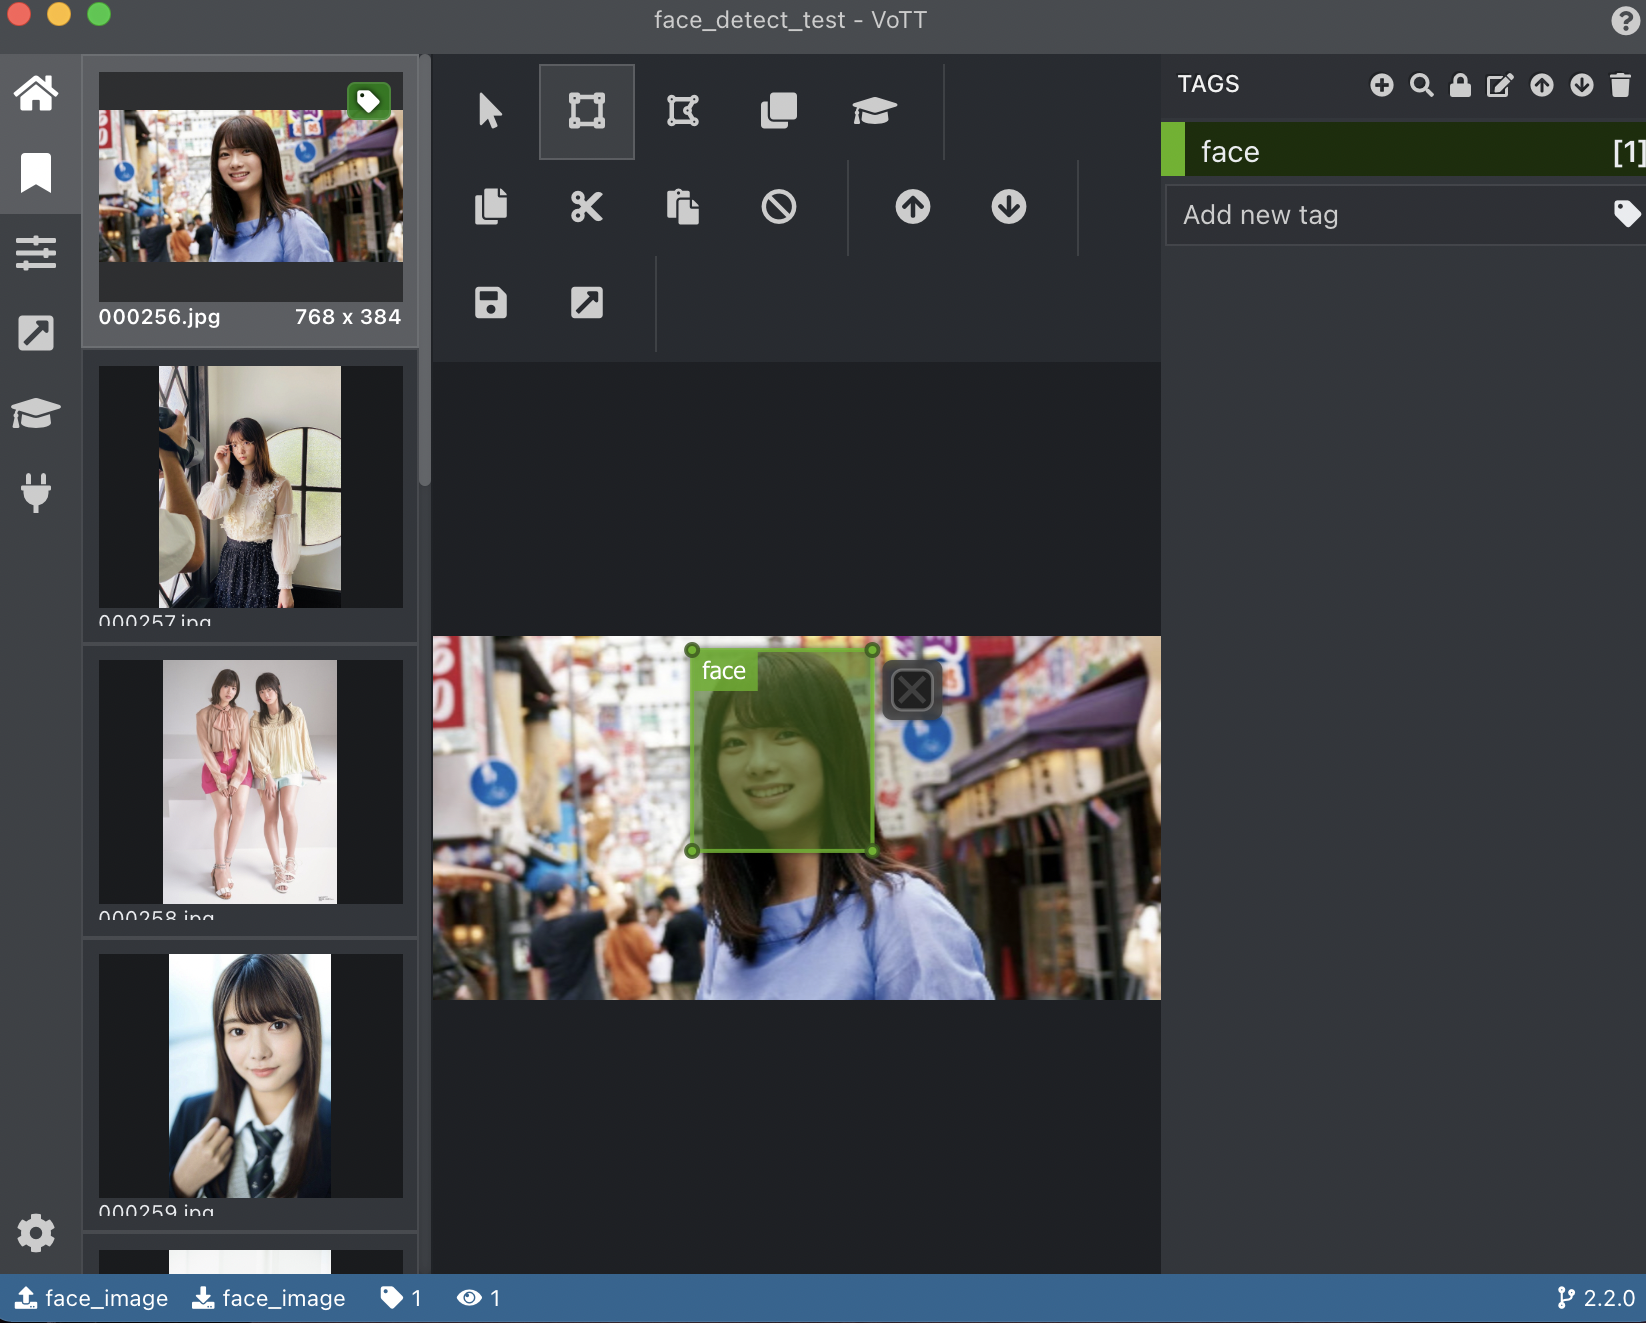Image resolution: width=1646 pixels, height=1323 pixels.
Task: Select the Draw Polygon tool
Action: coord(683,111)
